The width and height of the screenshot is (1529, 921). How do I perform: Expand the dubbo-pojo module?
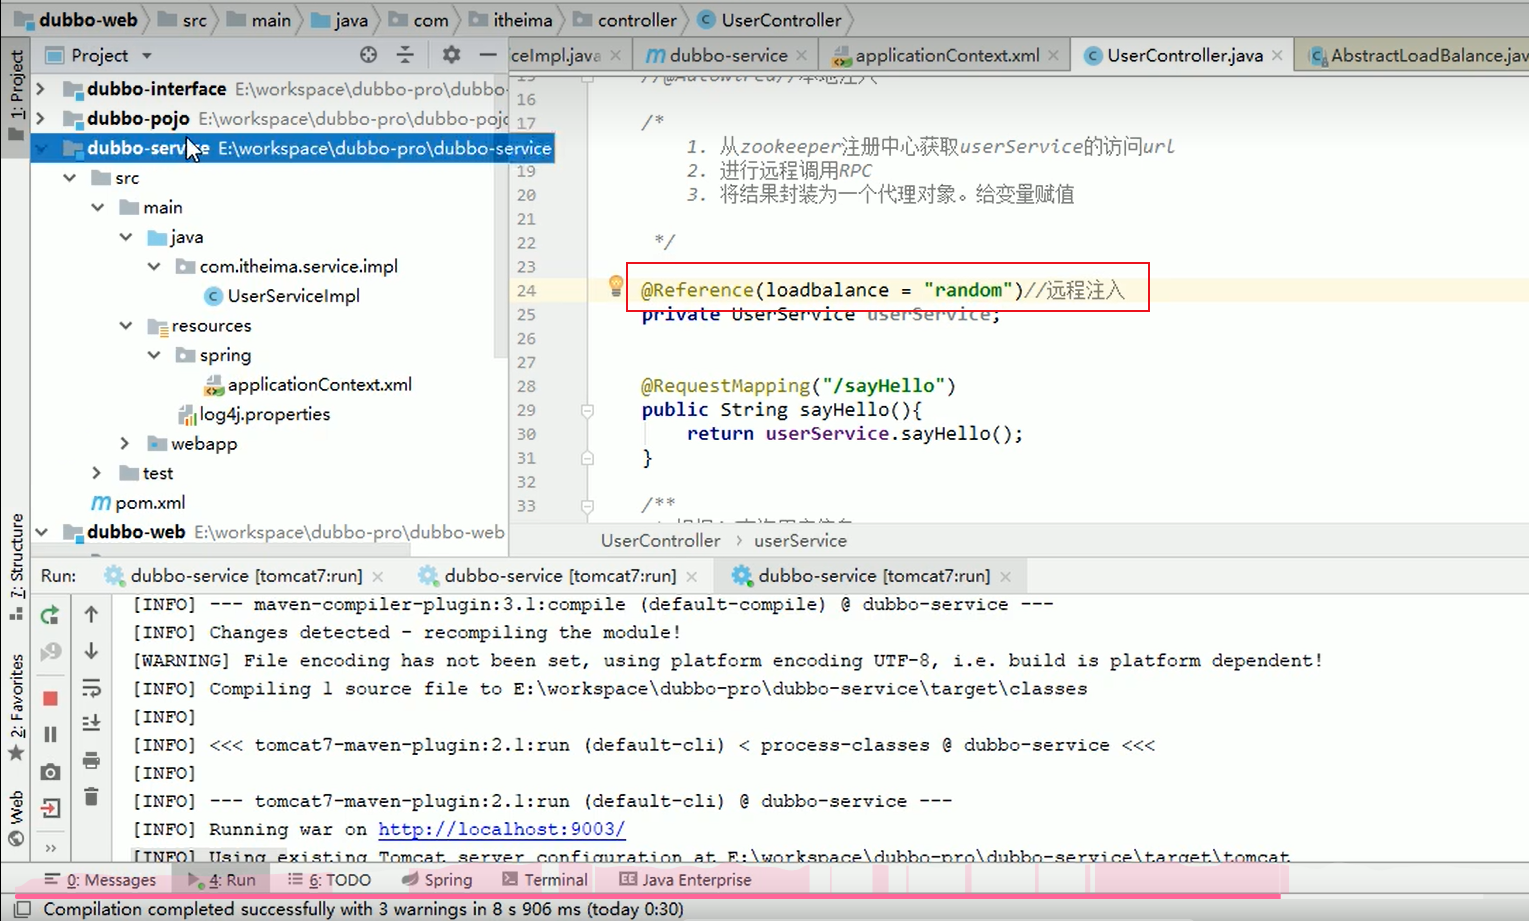point(41,118)
